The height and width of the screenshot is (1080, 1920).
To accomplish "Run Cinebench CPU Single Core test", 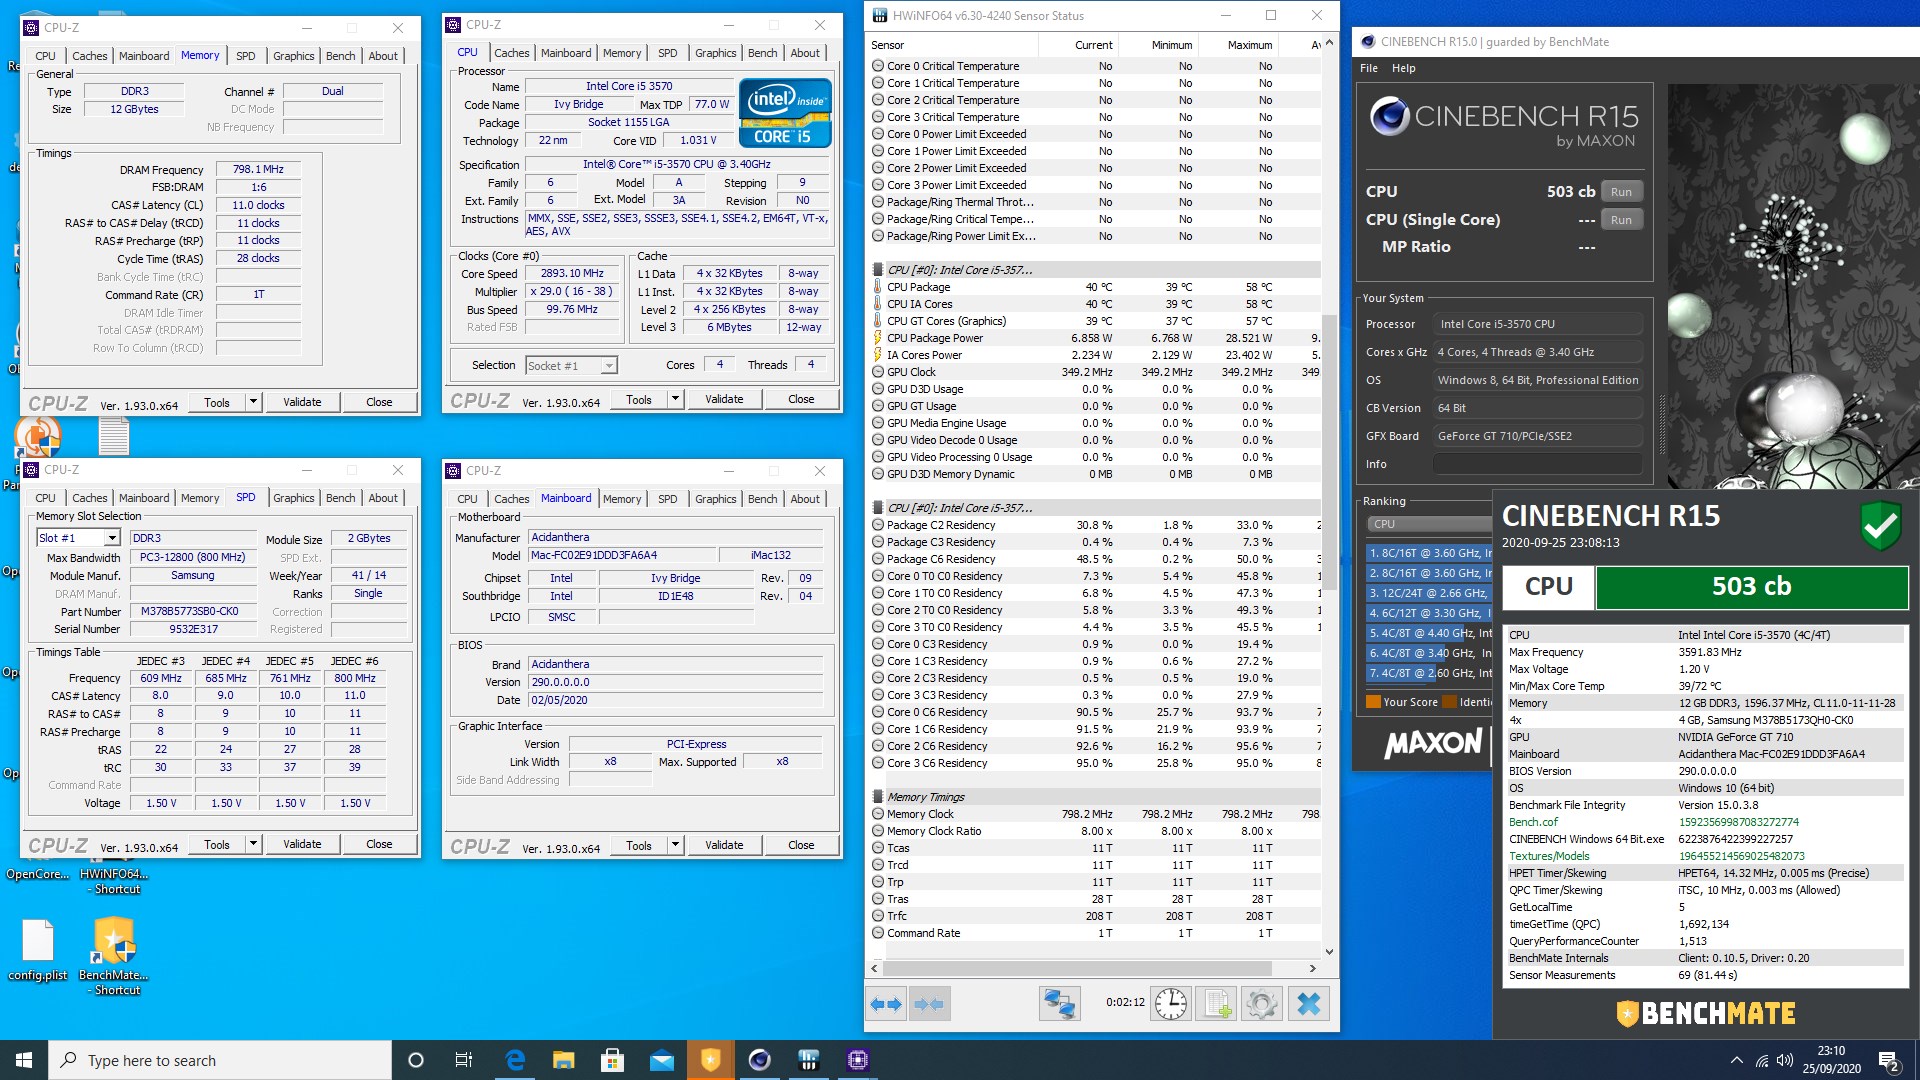I will (x=1621, y=220).
